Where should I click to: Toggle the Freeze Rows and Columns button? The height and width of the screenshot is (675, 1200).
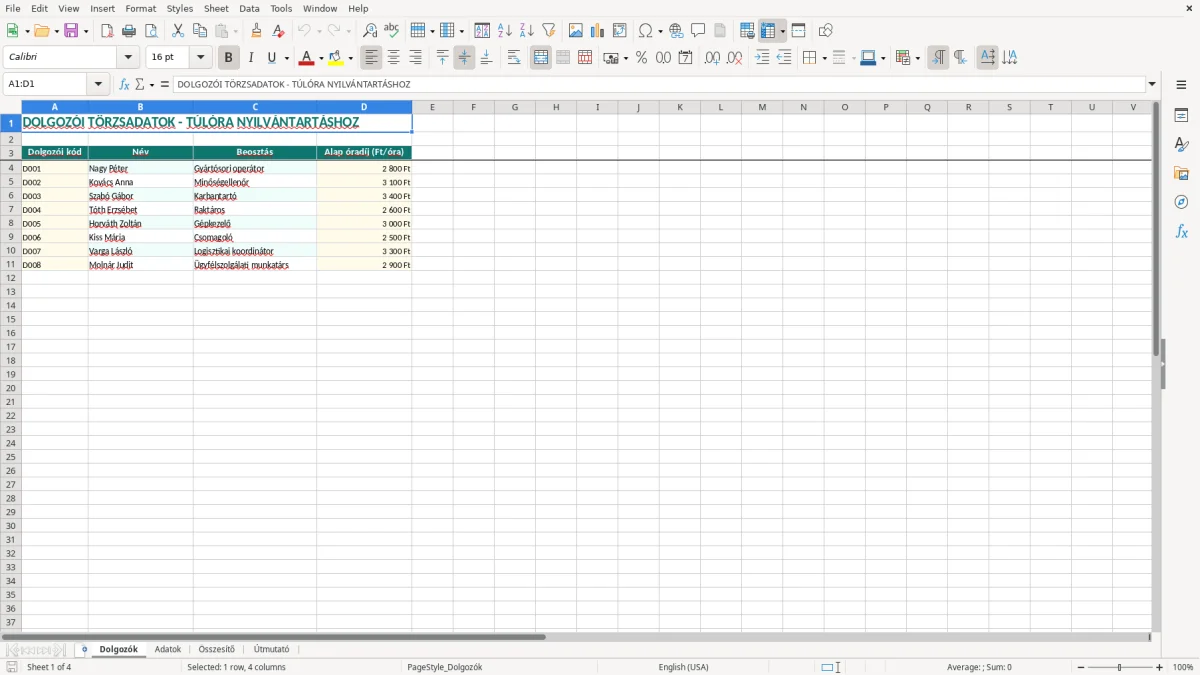[x=768, y=31]
